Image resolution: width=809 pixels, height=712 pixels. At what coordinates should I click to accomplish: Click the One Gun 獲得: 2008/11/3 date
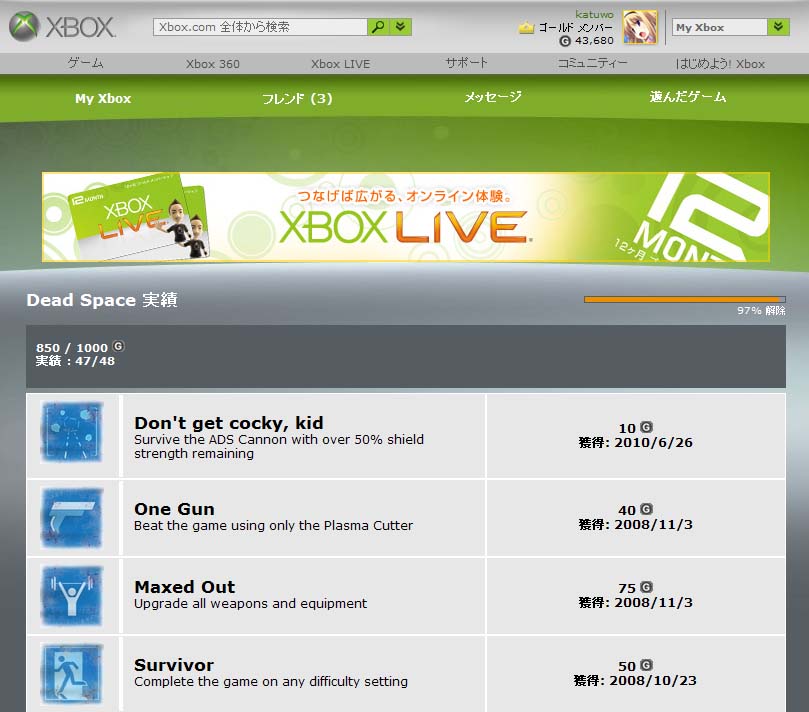(x=636, y=525)
